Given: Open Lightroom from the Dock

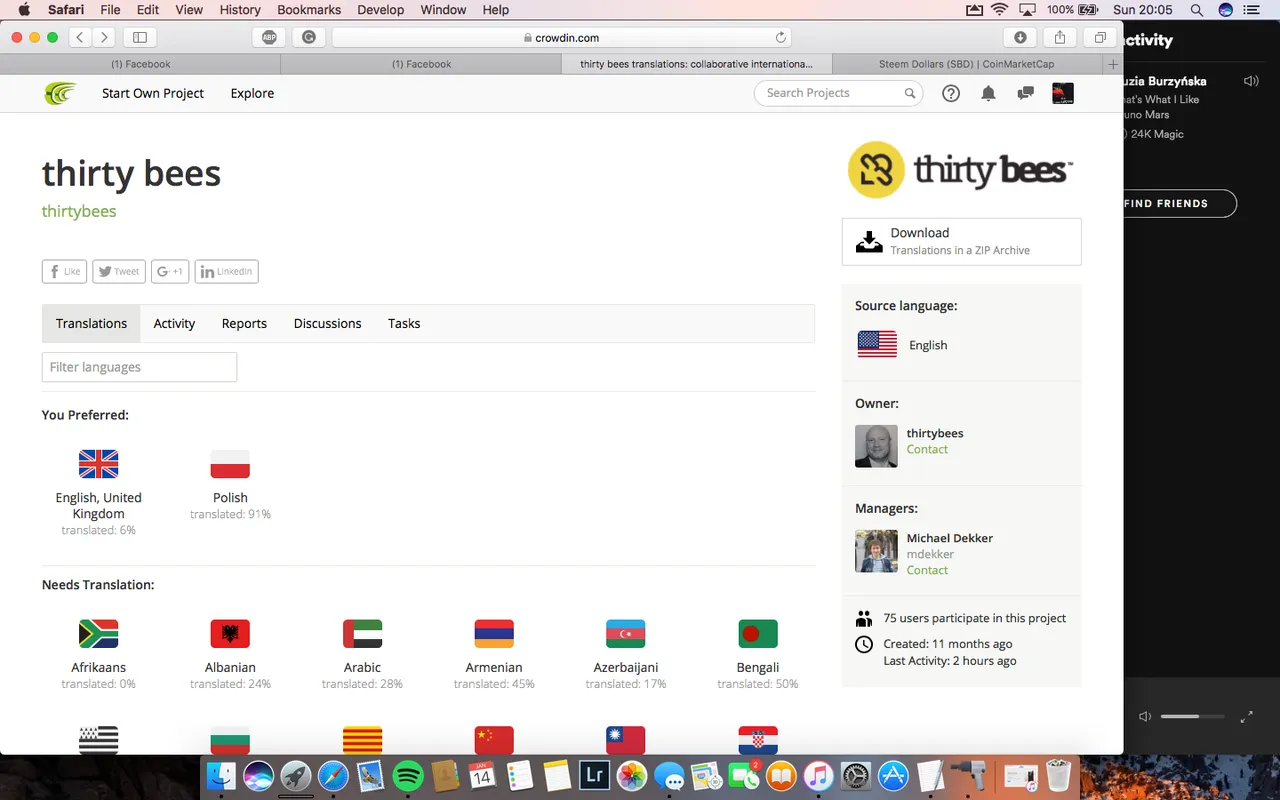Looking at the screenshot, I should click(595, 775).
